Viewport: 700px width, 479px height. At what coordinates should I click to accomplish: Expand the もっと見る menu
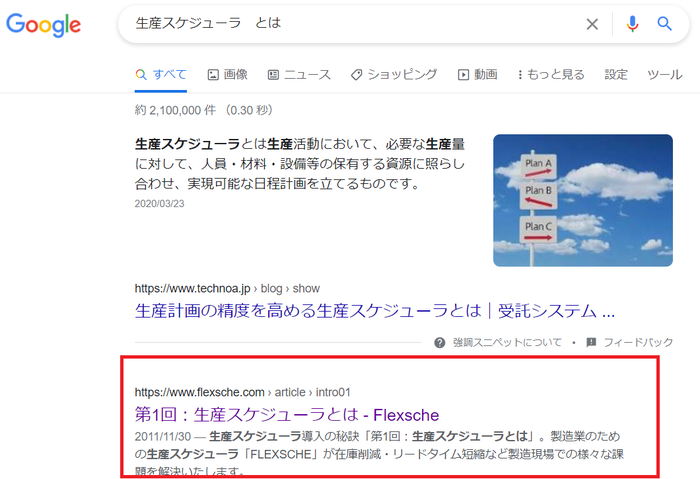click(x=550, y=74)
